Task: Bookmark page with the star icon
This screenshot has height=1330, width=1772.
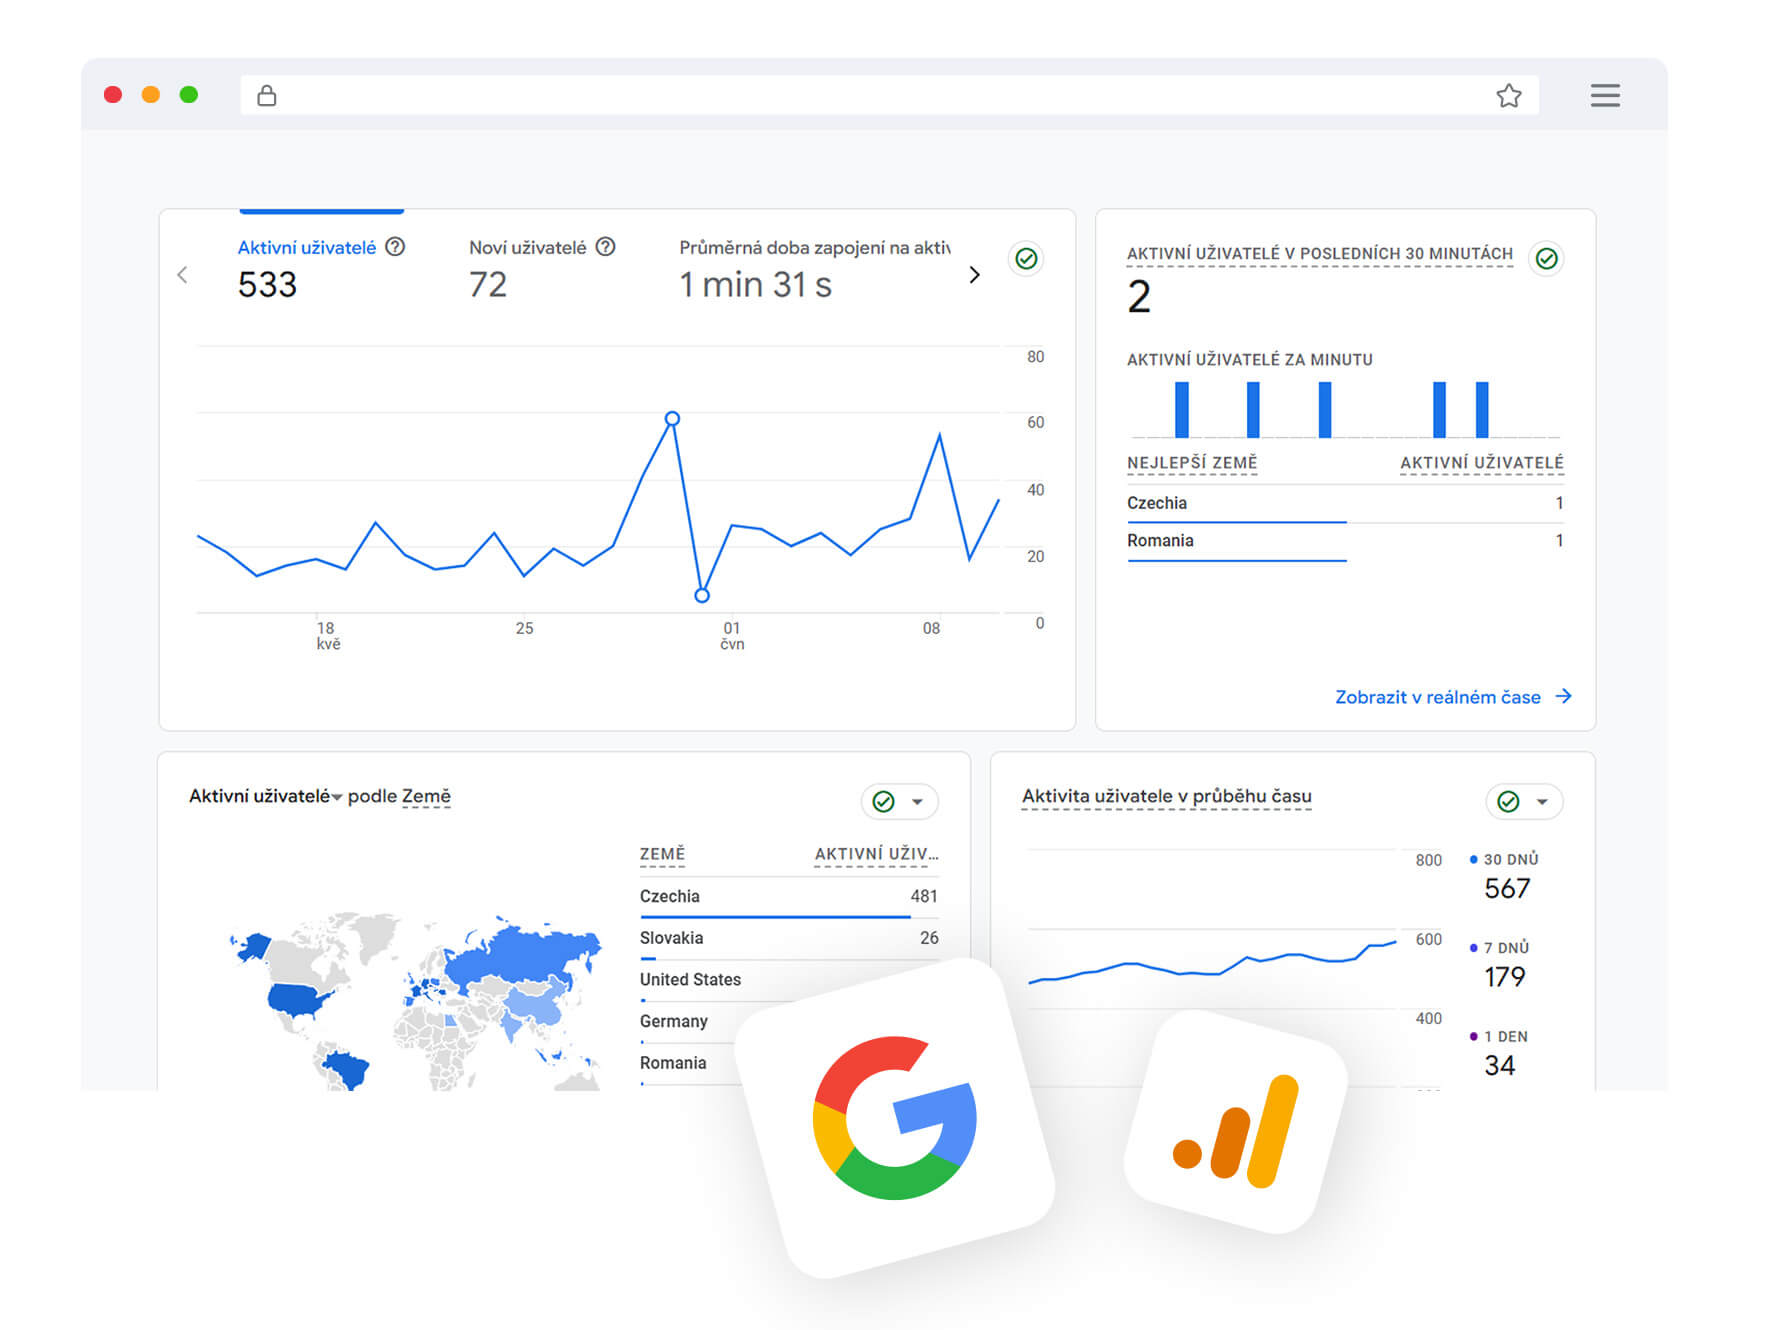Action: (x=1508, y=95)
